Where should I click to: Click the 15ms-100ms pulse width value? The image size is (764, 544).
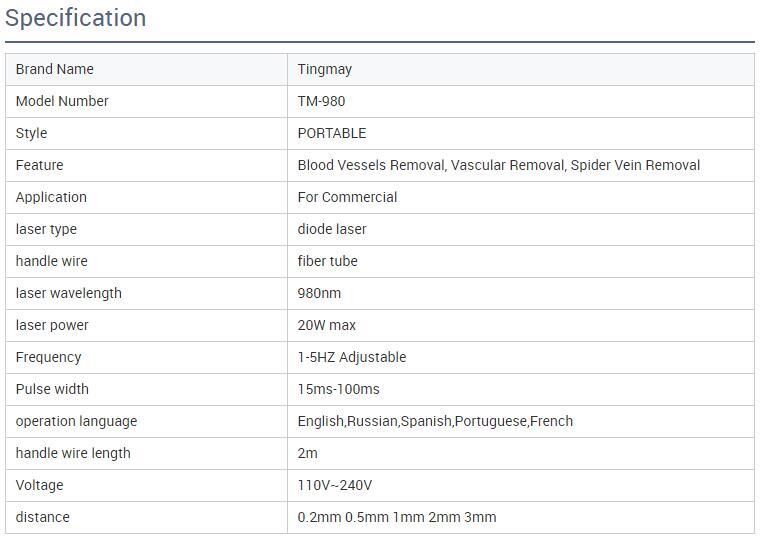[339, 389]
